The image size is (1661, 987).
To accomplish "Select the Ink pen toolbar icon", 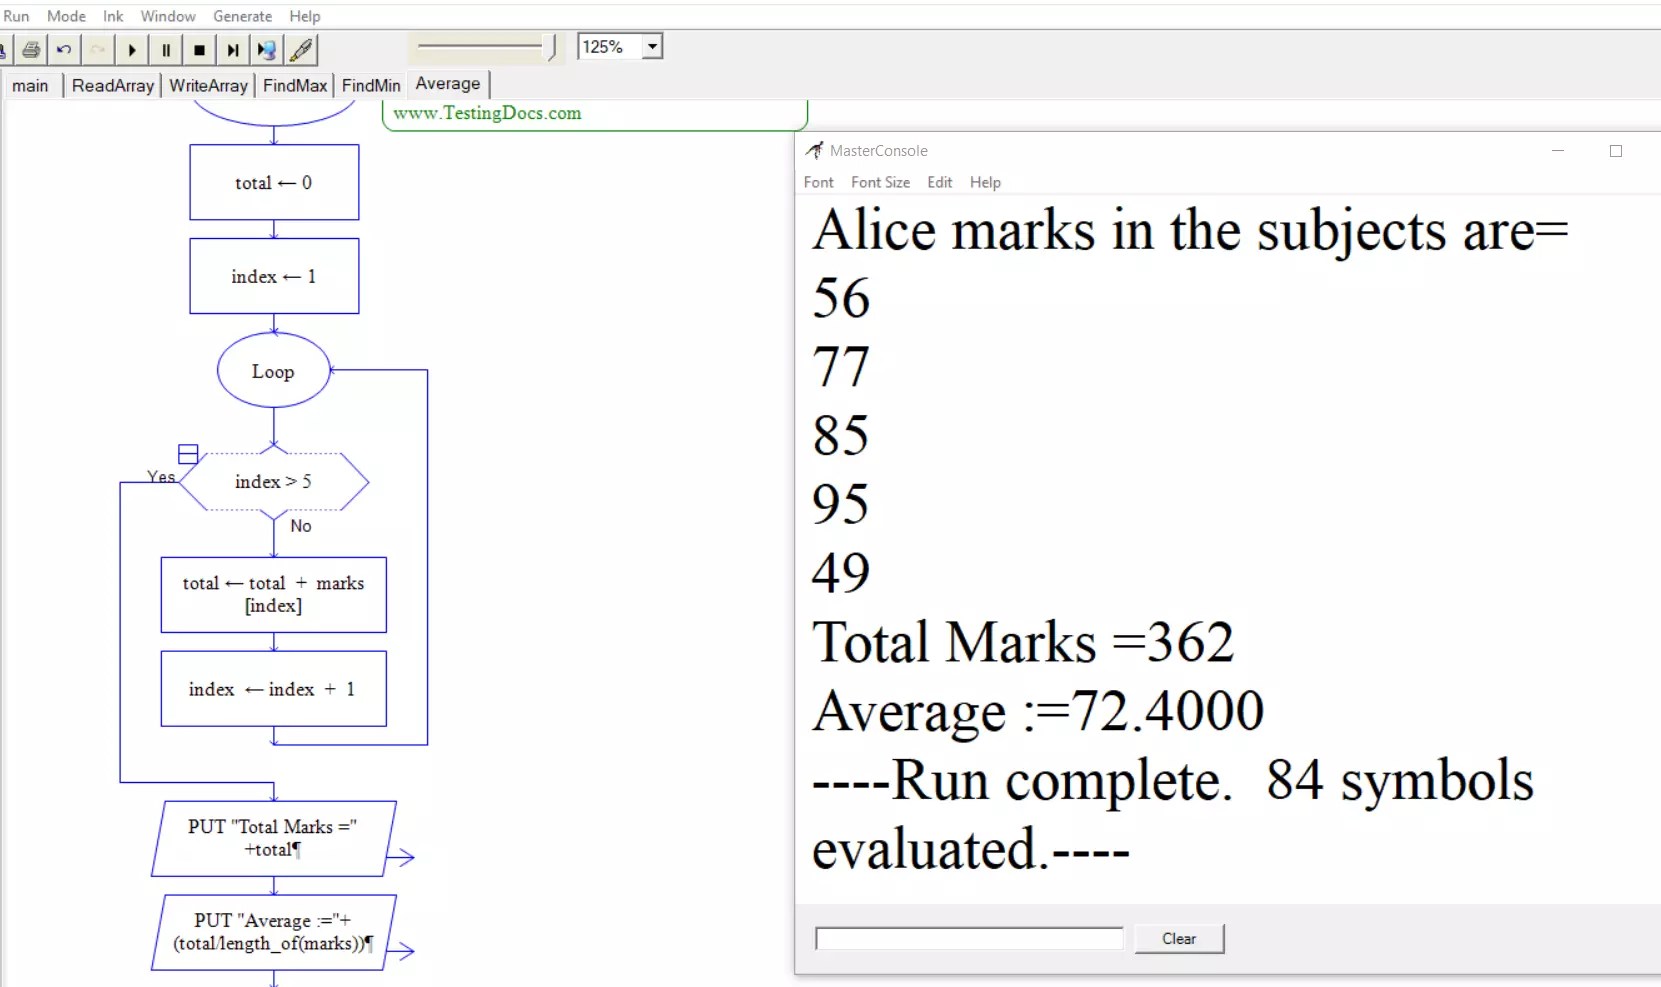I will point(301,50).
